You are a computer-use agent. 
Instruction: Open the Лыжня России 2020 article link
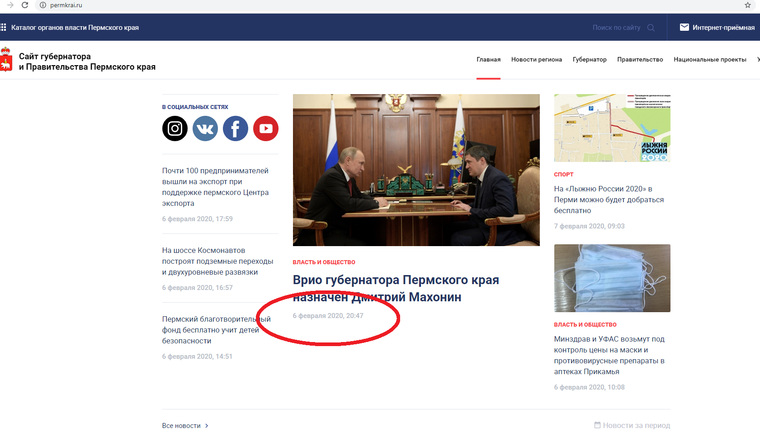click(609, 200)
